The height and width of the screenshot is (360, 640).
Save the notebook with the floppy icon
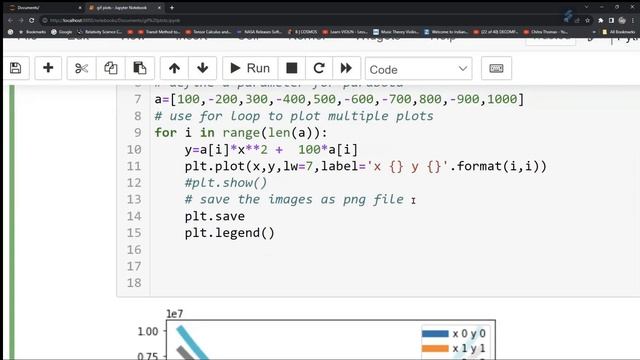pos(16,68)
